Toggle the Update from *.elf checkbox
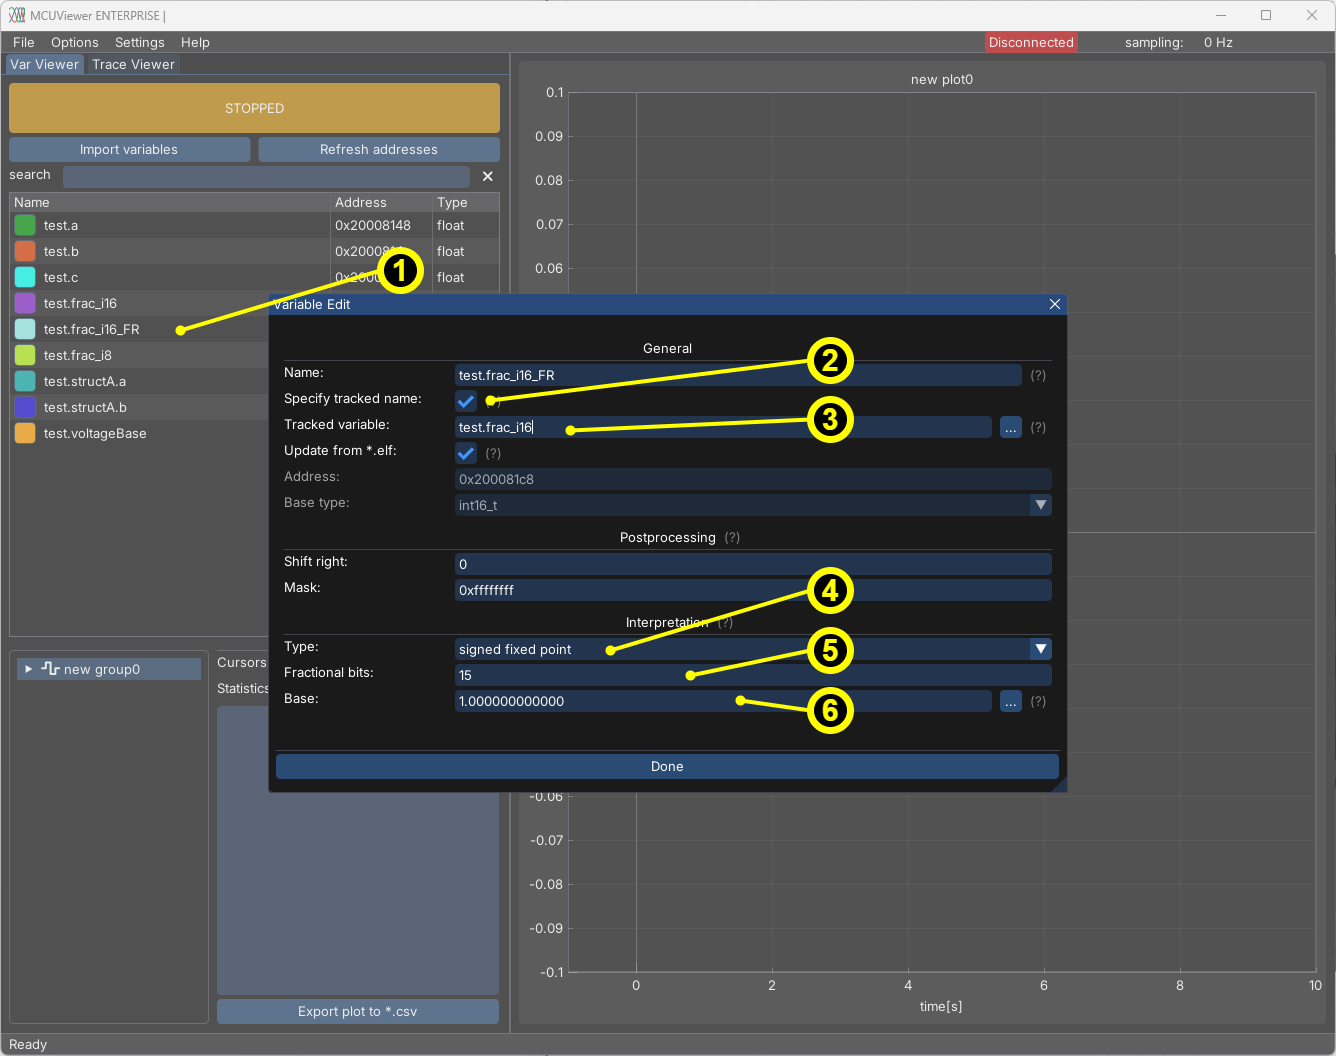The height and width of the screenshot is (1058, 1337). point(466,454)
